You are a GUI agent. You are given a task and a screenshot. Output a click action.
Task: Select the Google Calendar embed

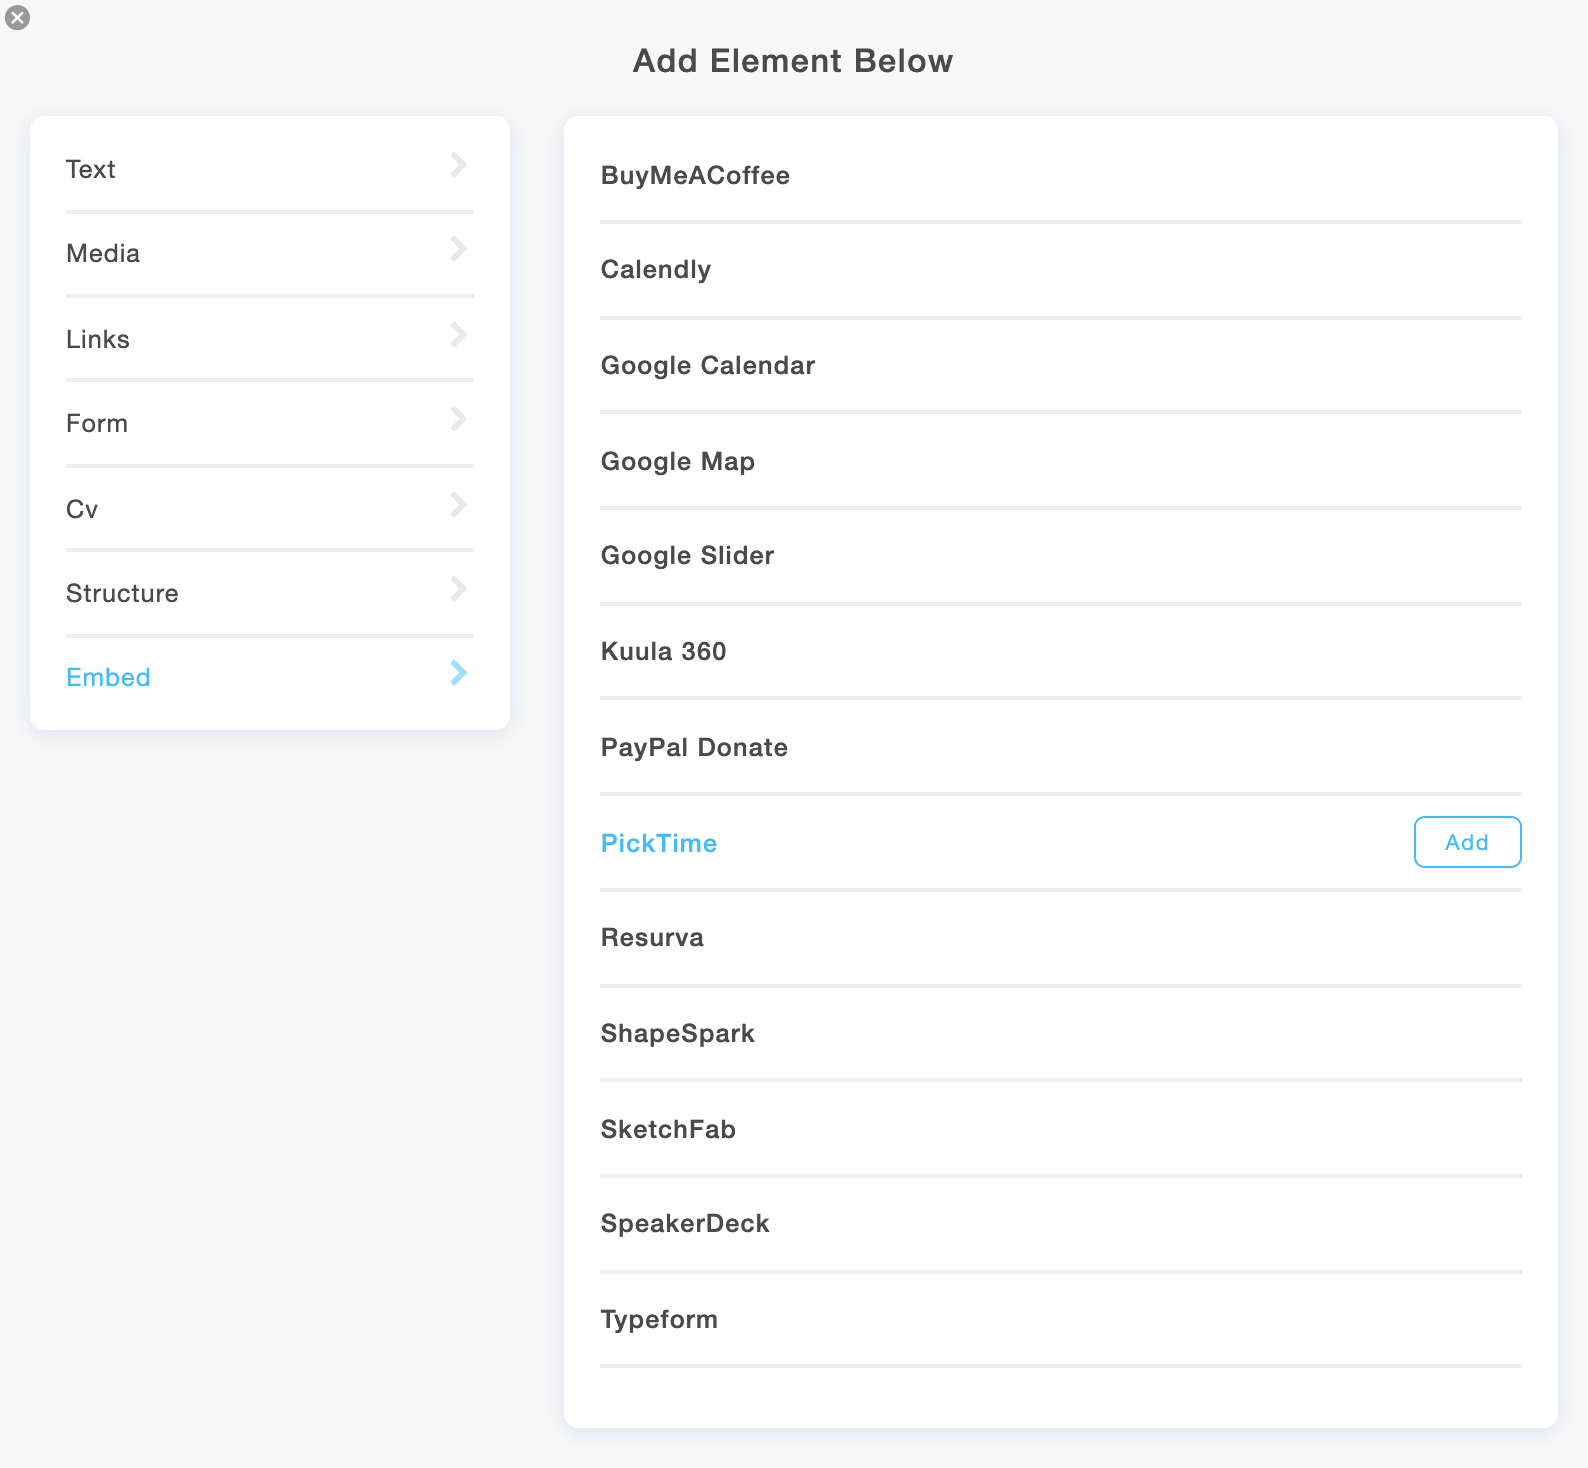(x=1060, y=366)
